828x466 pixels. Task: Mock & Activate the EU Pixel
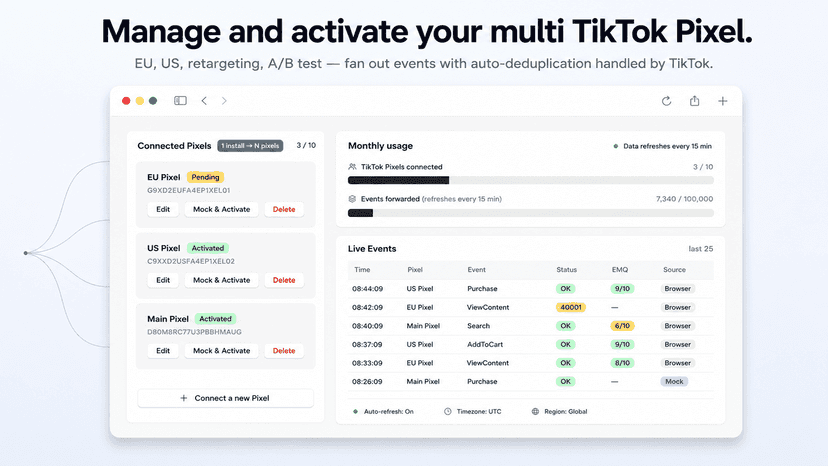click(x=221, y=209)
